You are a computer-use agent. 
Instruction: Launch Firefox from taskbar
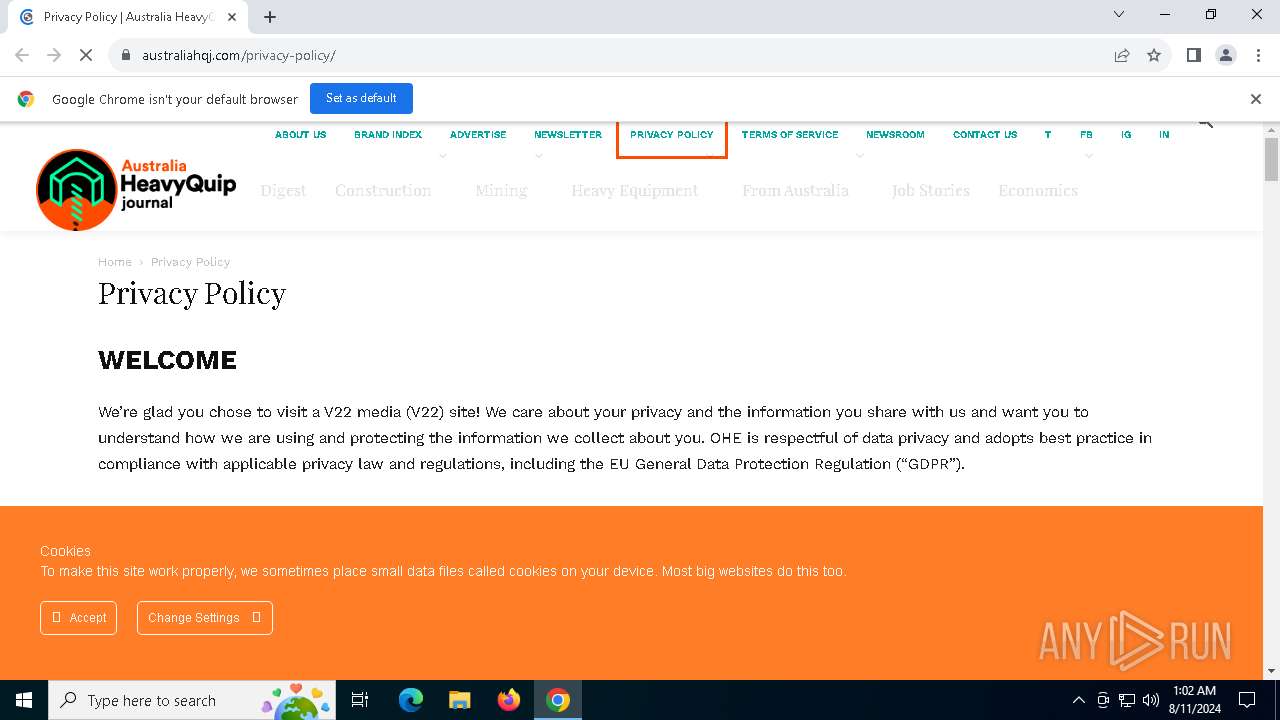click(x=509, y=700)
